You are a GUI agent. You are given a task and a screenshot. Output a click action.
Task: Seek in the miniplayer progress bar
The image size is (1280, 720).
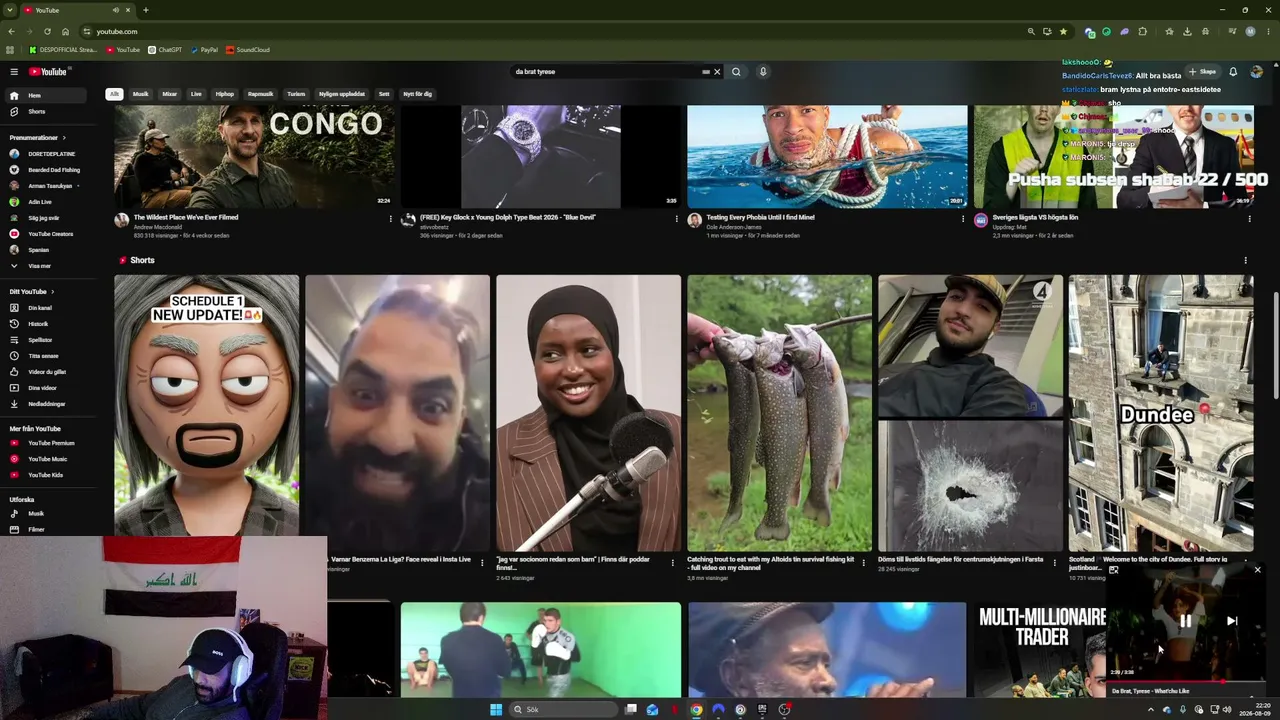pos(1186,682)
